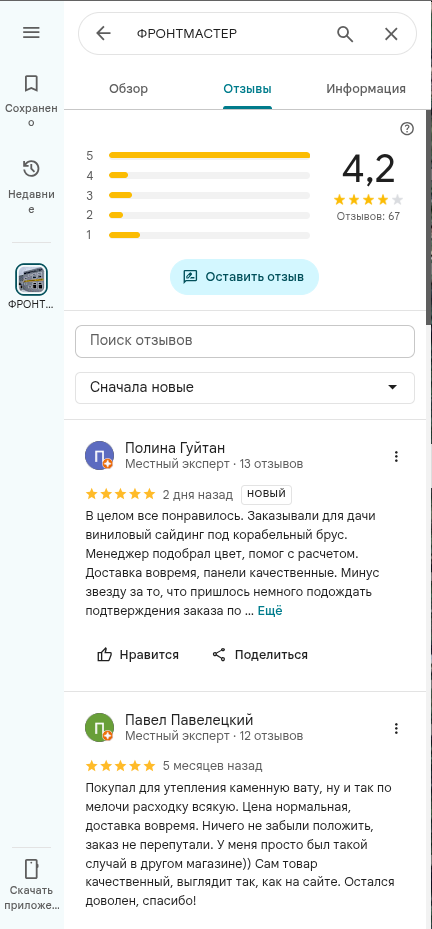Expand Полина's review with Ещё link

[270, 611]
